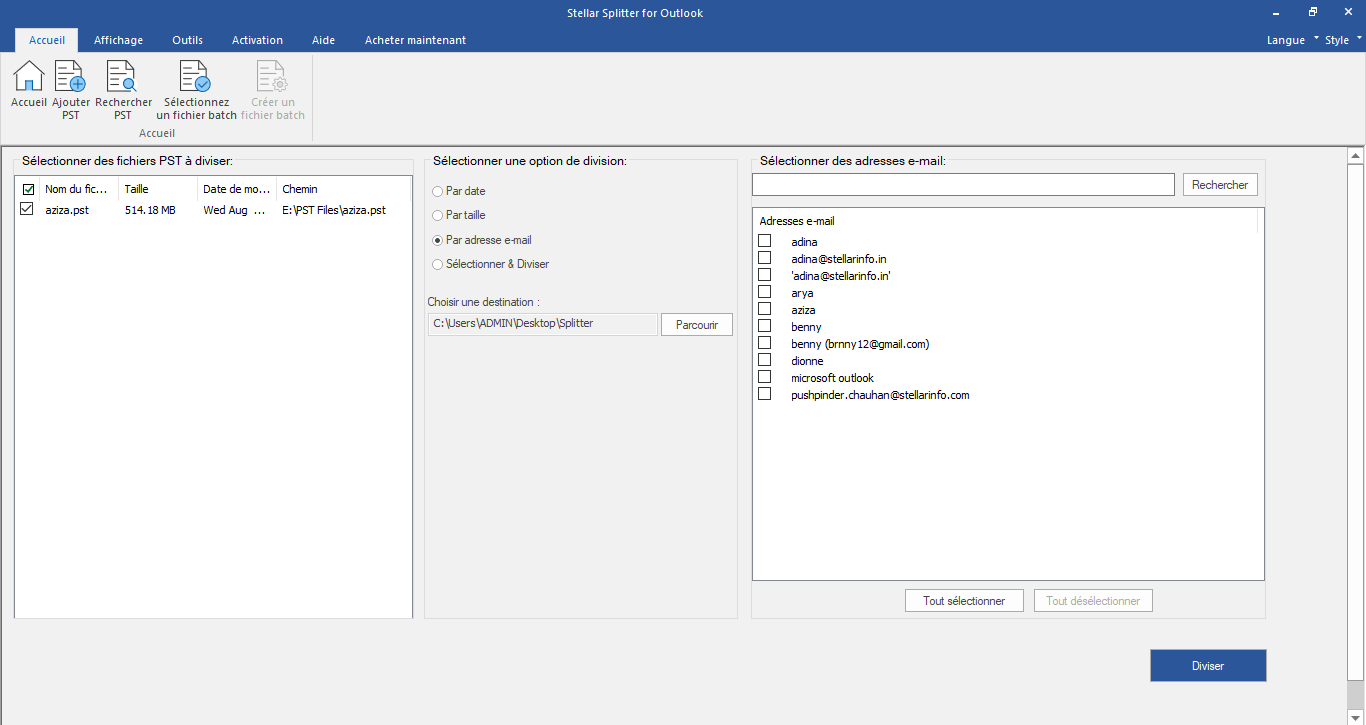Click the Parcourir button

(x=697, y=325)
